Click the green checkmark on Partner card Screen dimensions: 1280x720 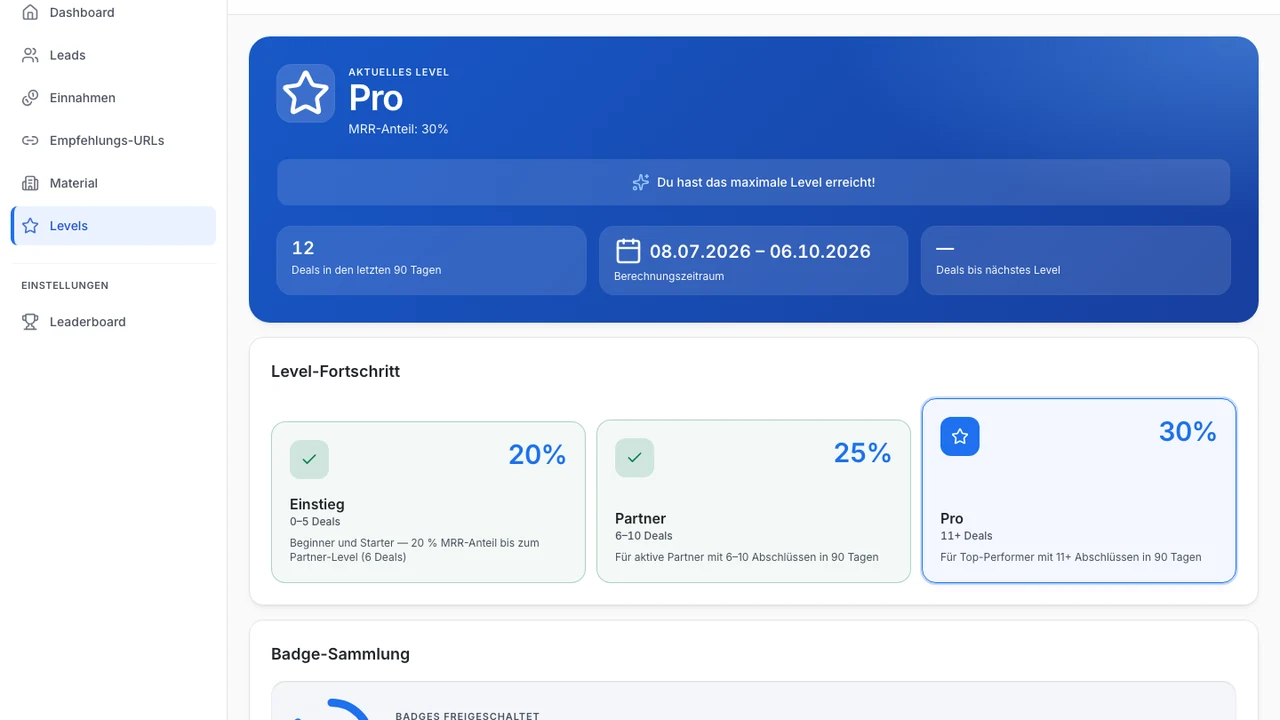tap(634, 457)
